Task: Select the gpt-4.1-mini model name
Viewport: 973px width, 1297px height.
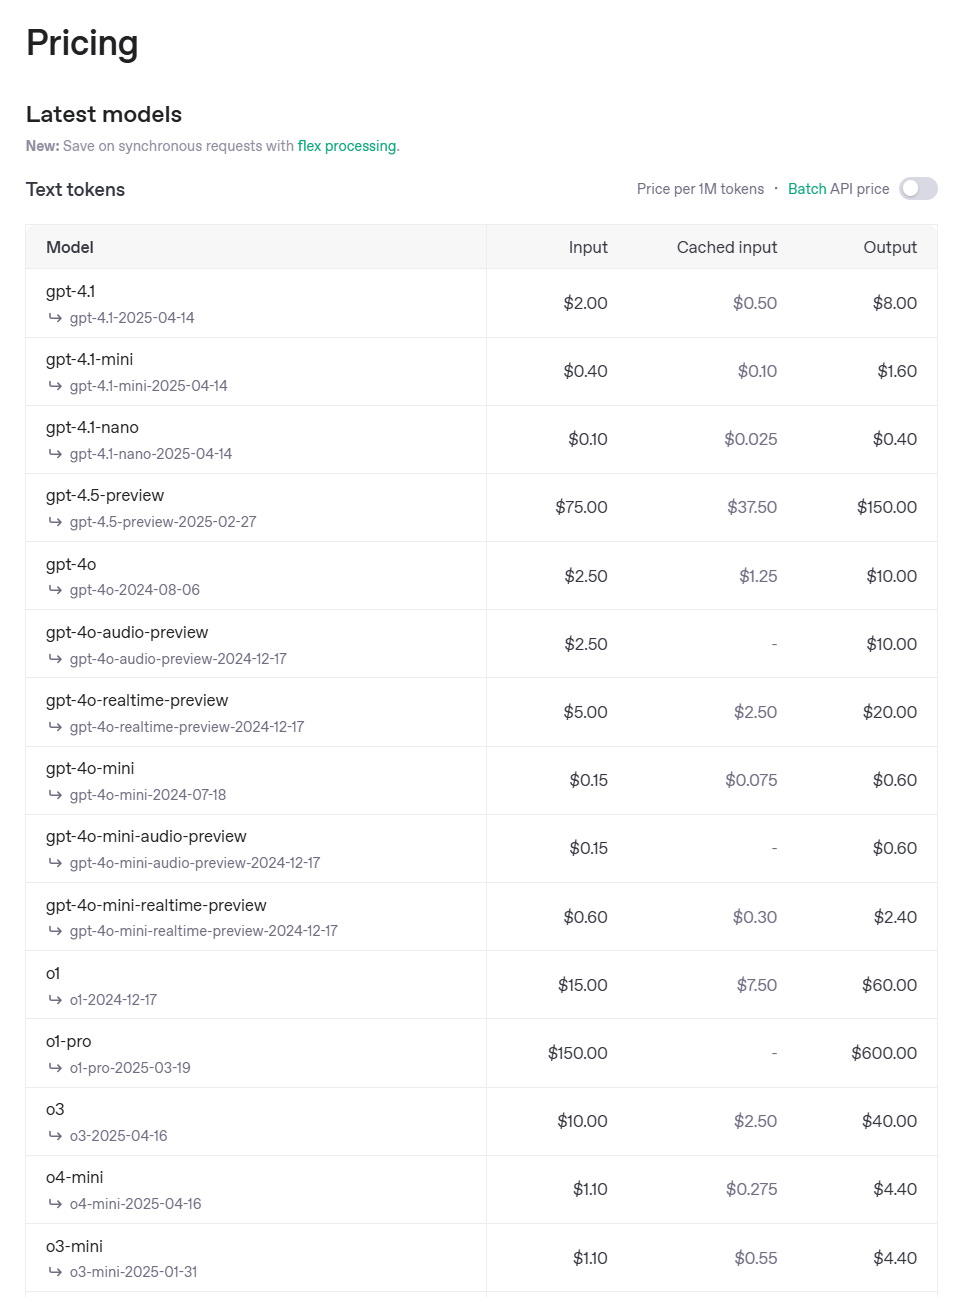Action: pyautogui.click(x=89, y=359)
